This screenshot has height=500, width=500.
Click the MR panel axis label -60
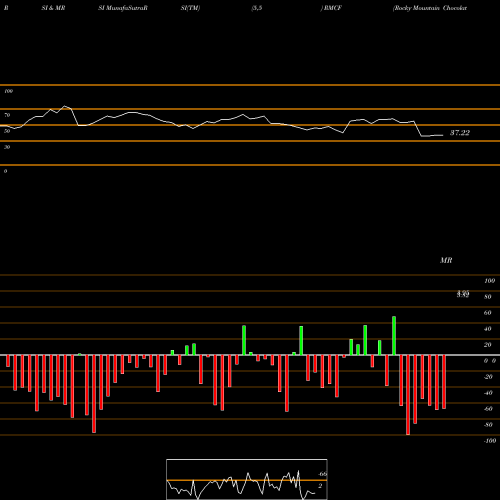(x=488, y=409)
